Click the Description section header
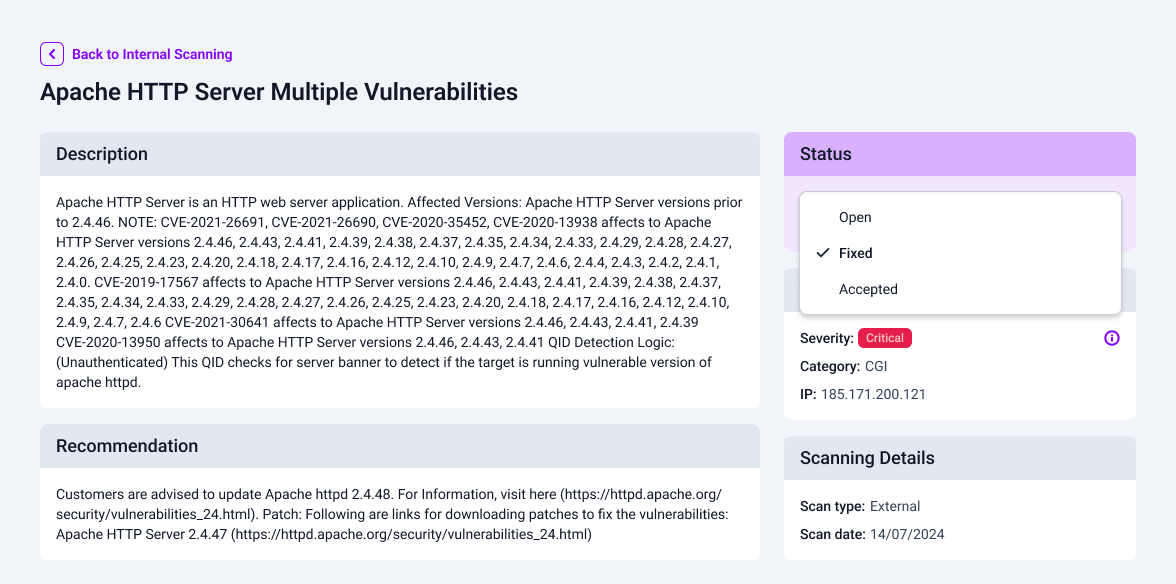Viewport: 1176px width, 584px height. coord(400,154)
